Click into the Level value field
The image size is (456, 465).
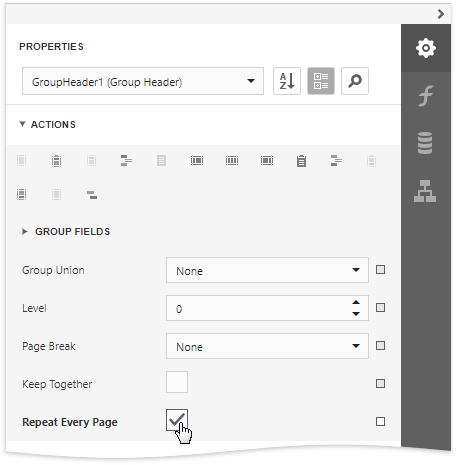(257, 308)
